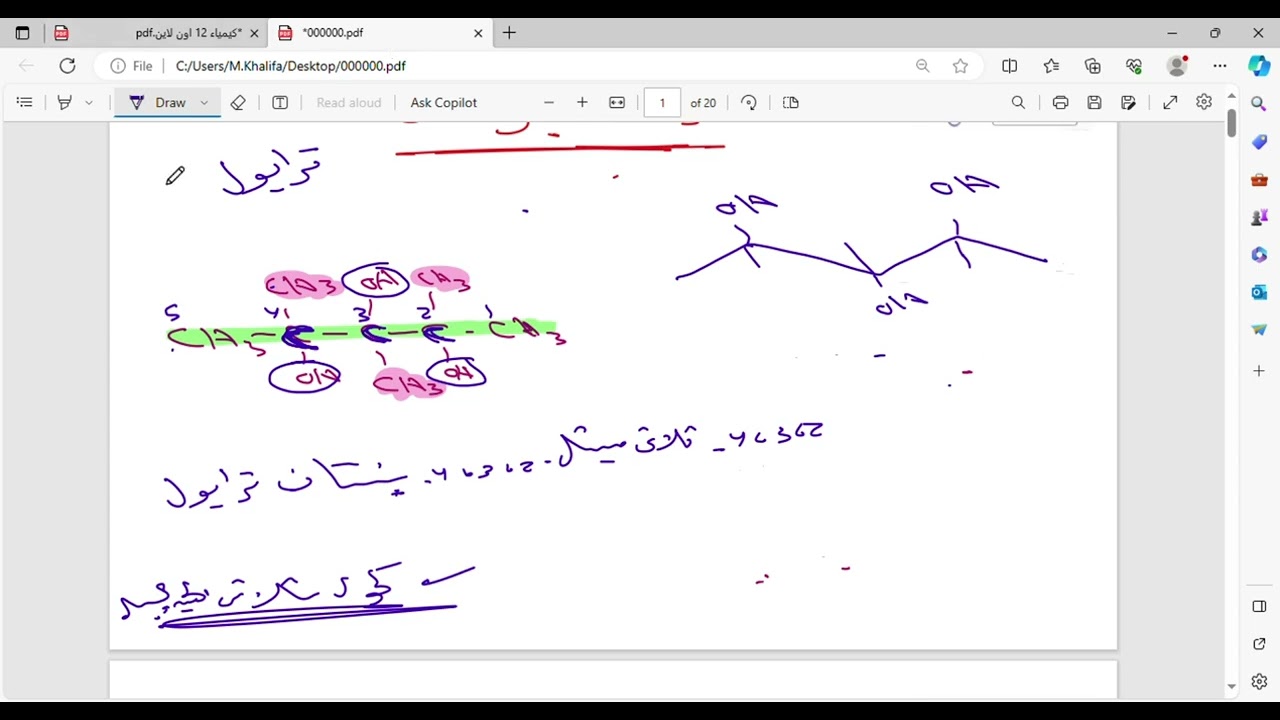
Task: Open the Page view options
Action: (x=791, y=102)
